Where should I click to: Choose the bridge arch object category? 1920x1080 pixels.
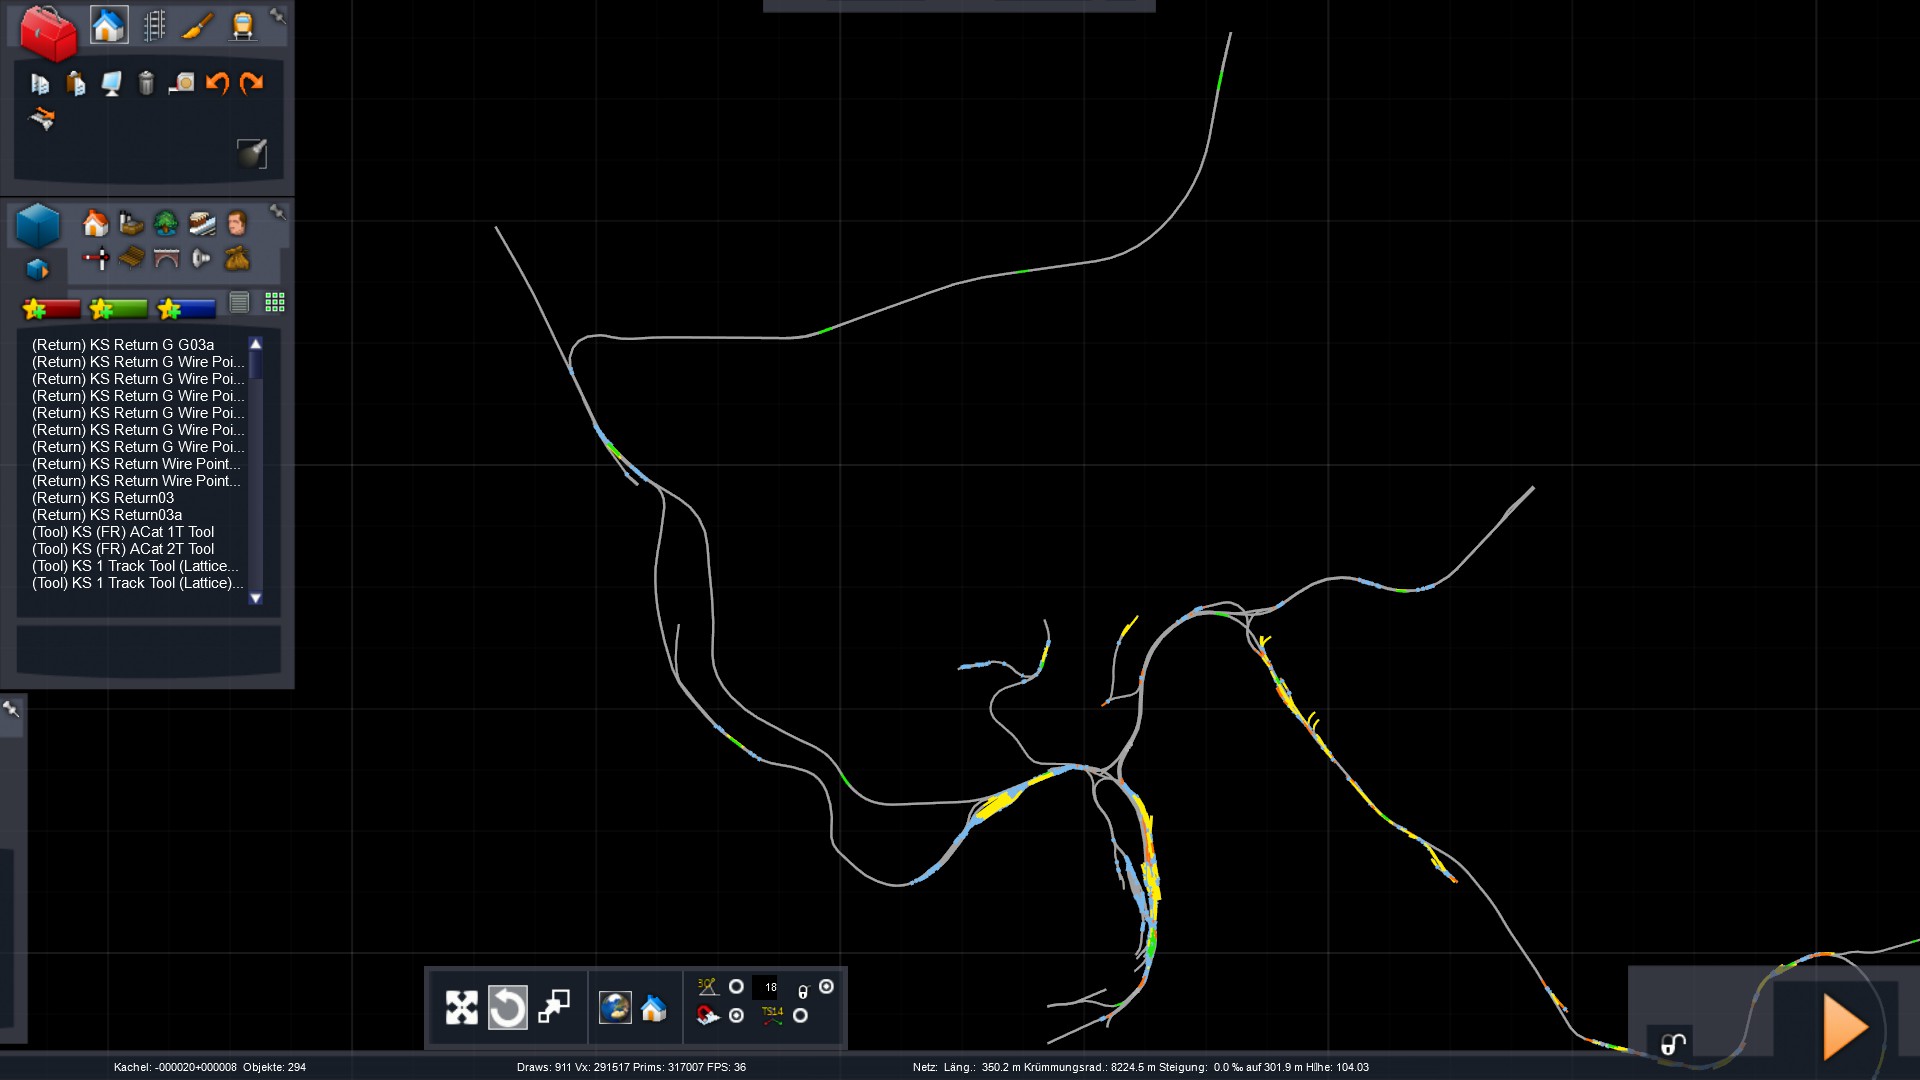[x=166, y=259]
